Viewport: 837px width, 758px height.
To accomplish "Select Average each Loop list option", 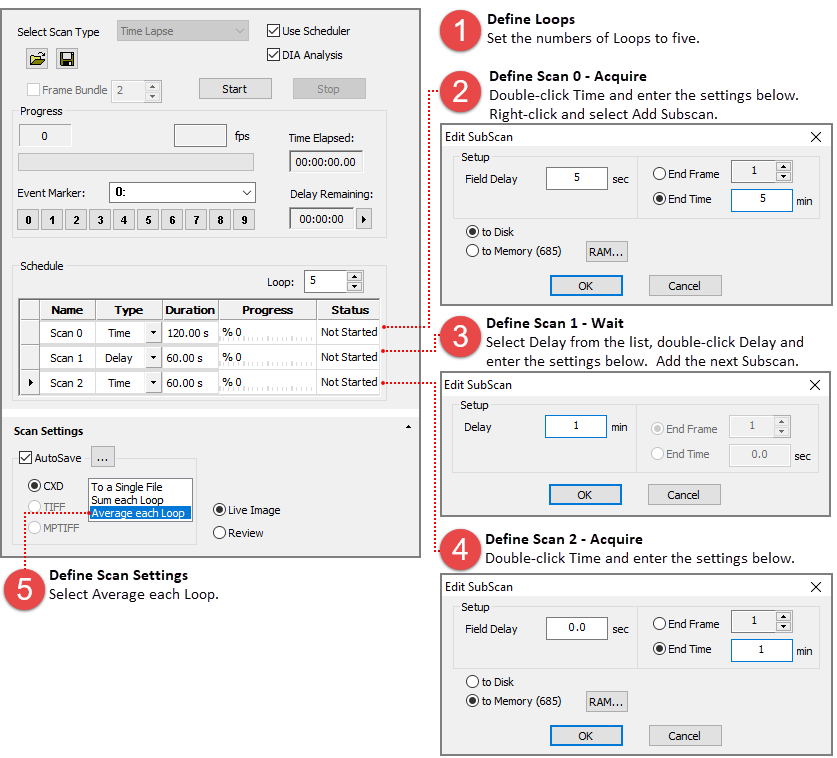I will tap(138, 514).
